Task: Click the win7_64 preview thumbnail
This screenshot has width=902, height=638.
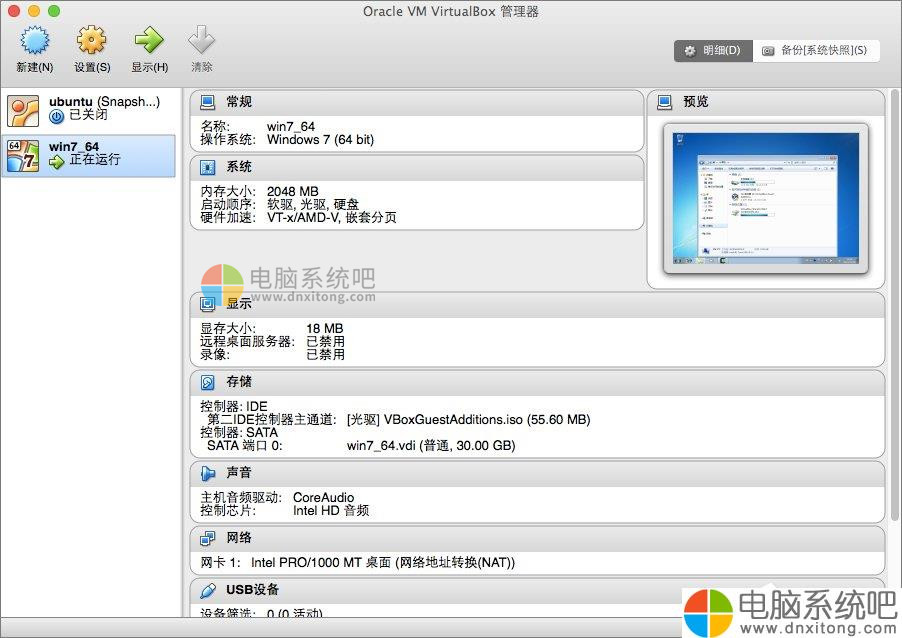Action: tap(766, 198)
